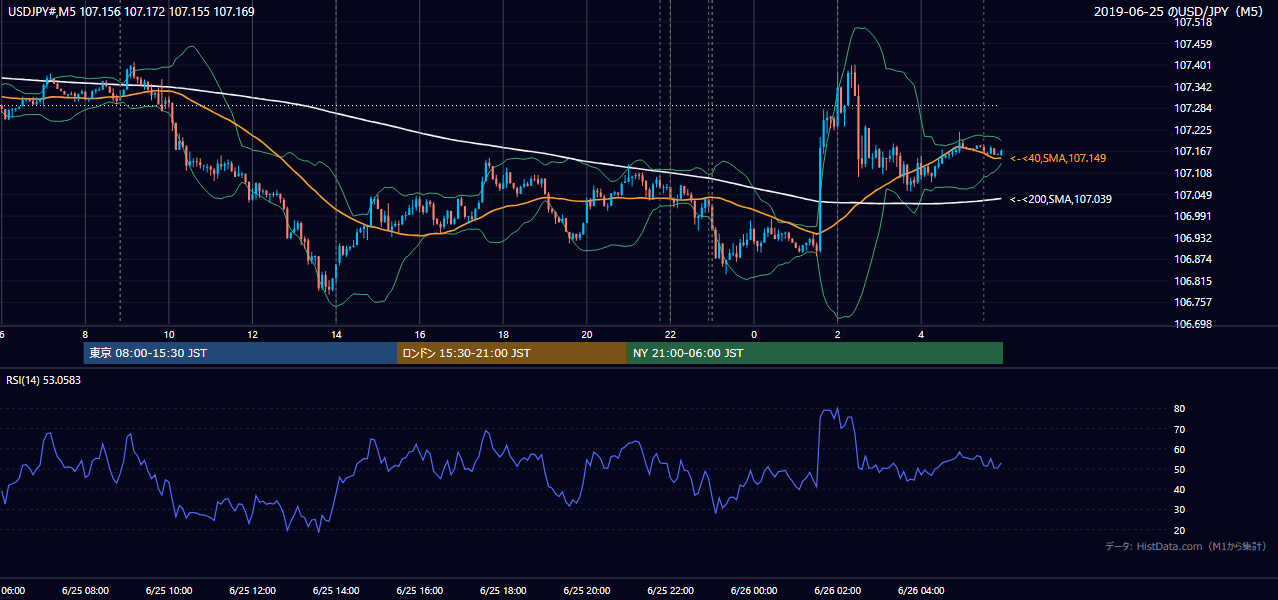Screen dimensions: 1278x600
Task: Click the ロンドン 15:30-21:00 JST session bar
Action: tap(512, 353)
